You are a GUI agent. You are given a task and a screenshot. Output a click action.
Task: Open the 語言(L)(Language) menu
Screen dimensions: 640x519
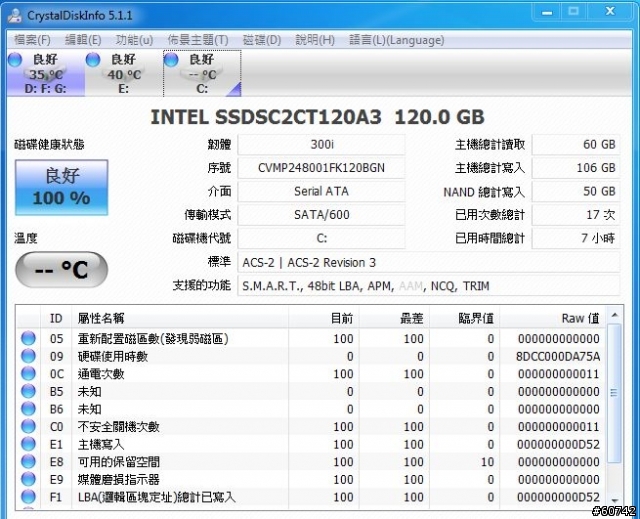point(396,40)
